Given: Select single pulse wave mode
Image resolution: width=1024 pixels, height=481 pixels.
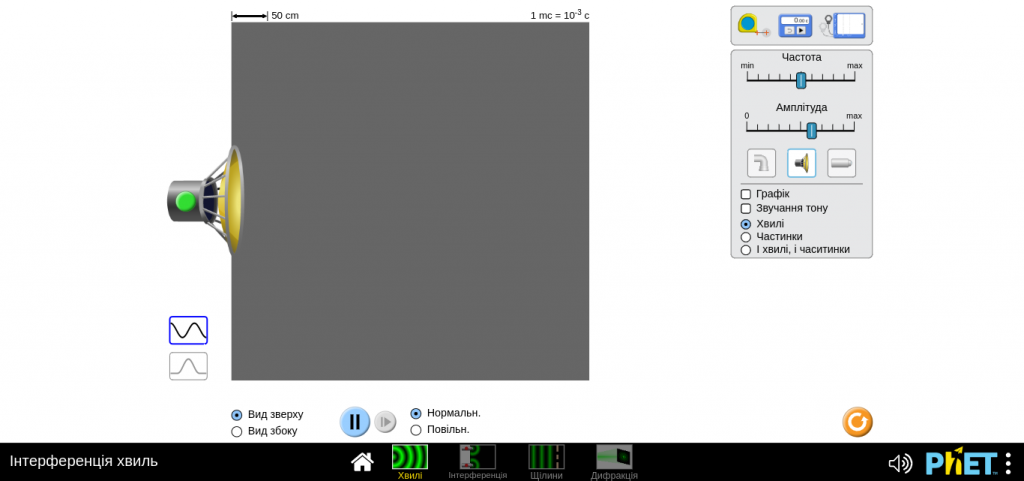Looking at the screenshot, I should [x=188, y=366].
